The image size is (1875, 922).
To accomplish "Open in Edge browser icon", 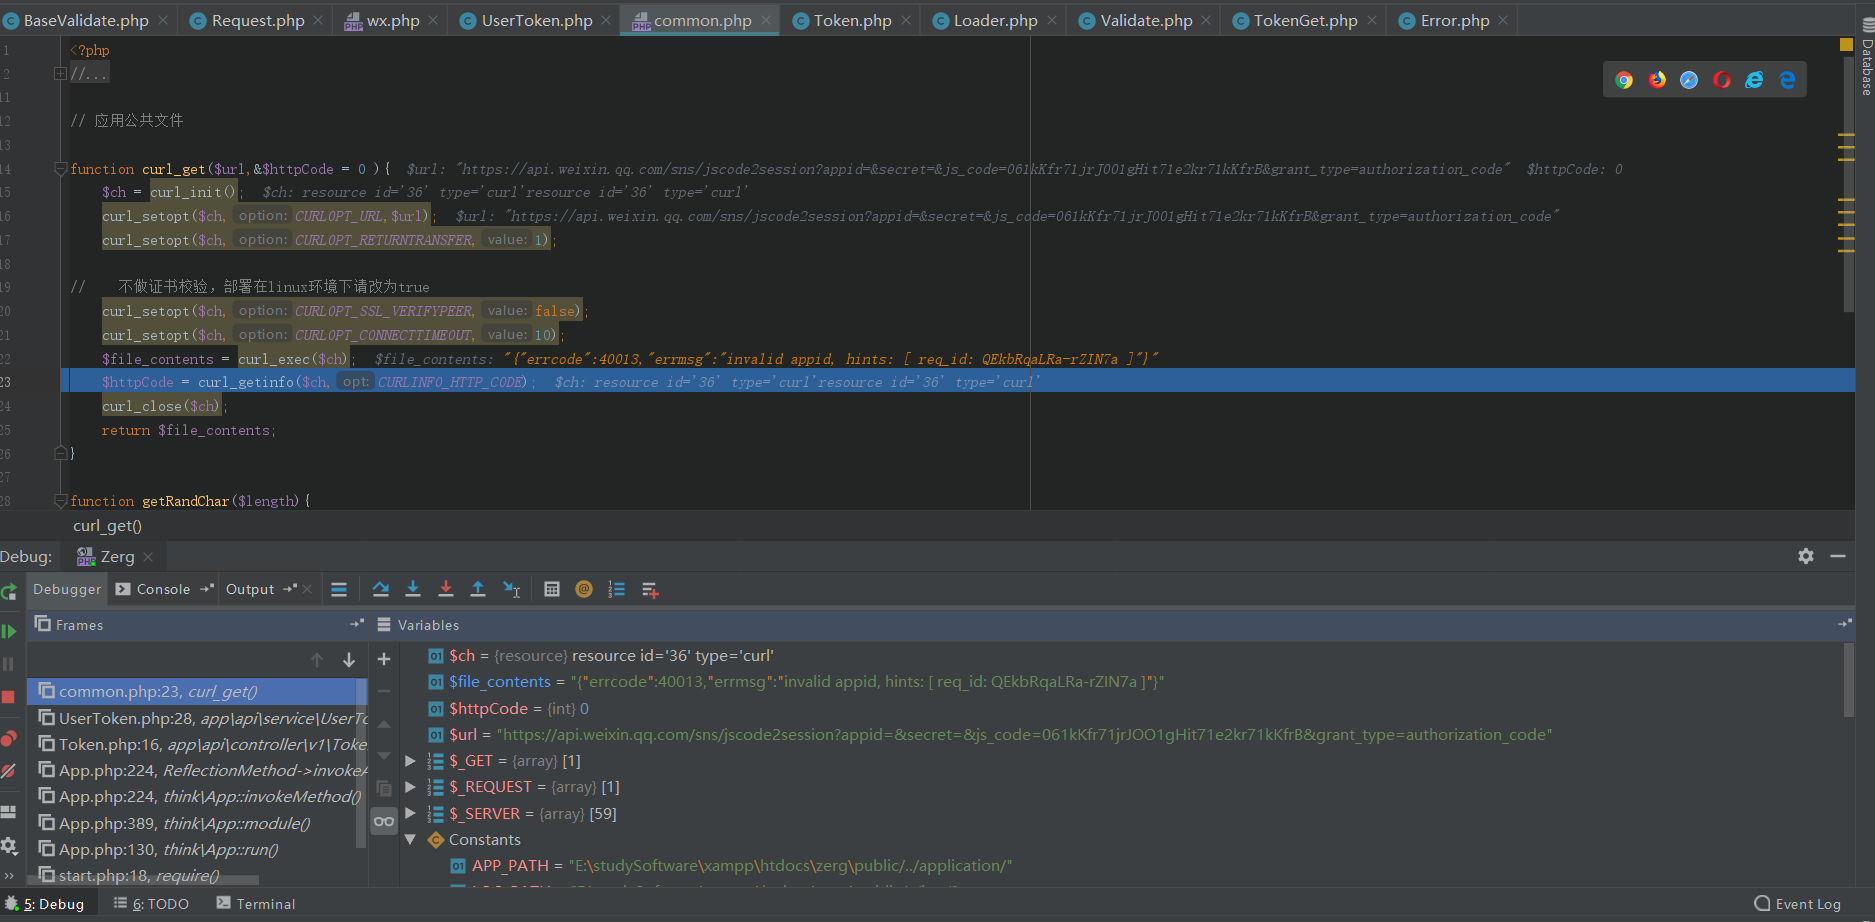I will (x=1787, y=80).
